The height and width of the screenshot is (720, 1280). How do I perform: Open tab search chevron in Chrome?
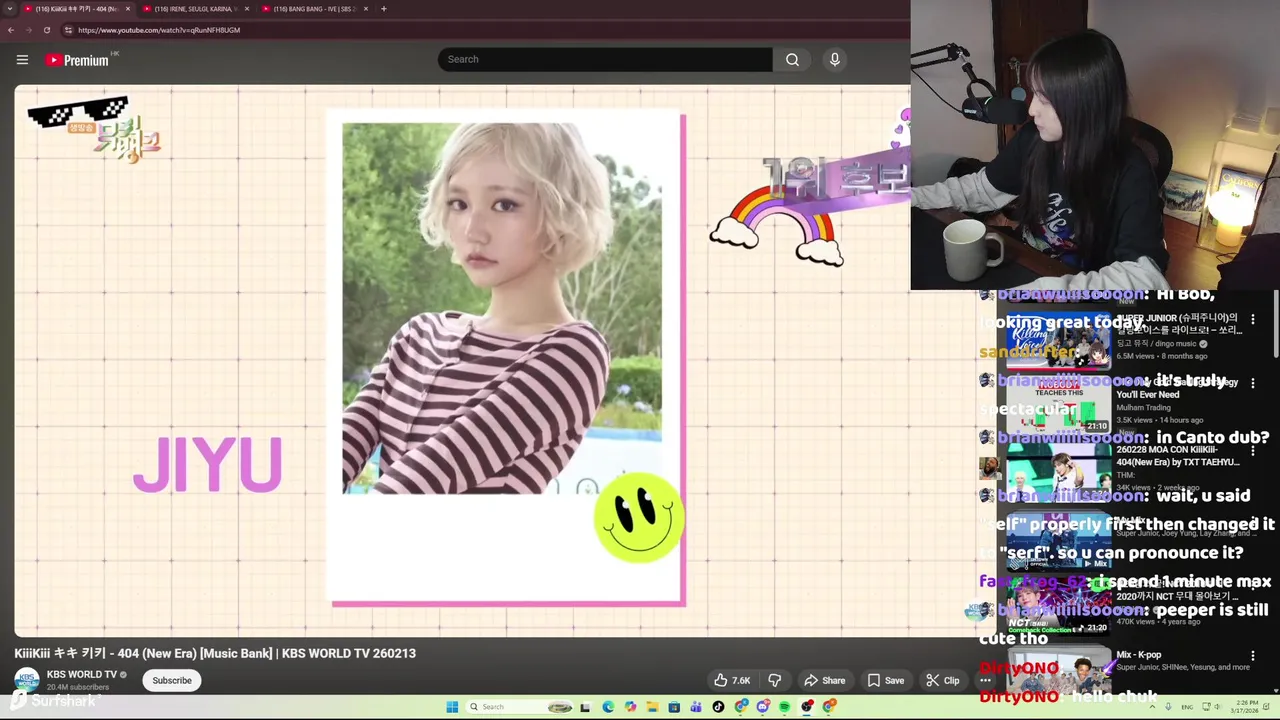[10, 8]
